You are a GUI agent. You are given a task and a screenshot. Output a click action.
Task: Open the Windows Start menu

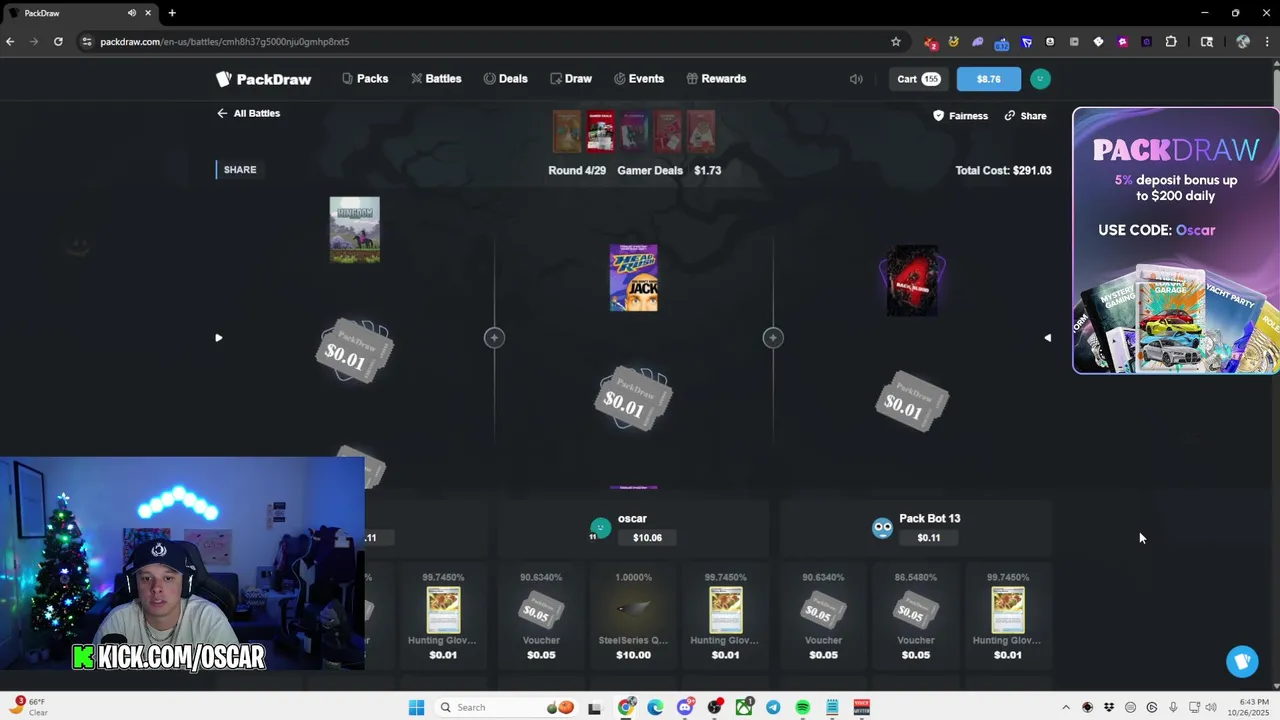(416, 708)
